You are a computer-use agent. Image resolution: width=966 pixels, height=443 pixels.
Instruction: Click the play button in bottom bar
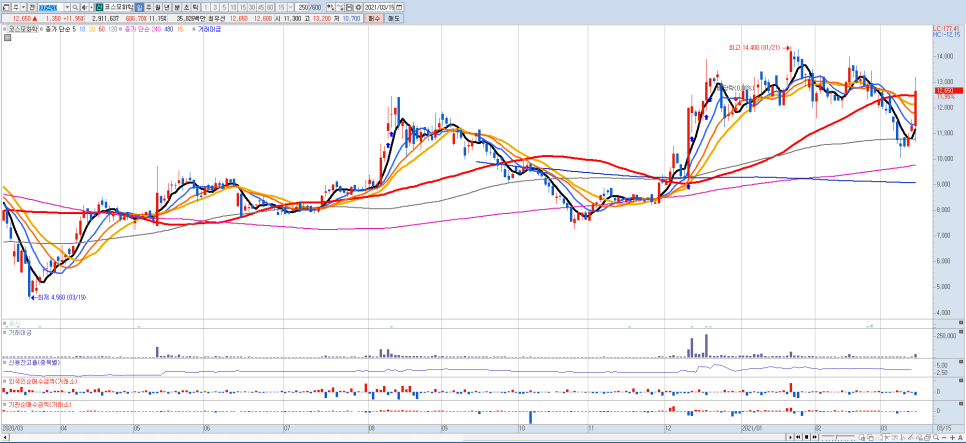(790, 437)
